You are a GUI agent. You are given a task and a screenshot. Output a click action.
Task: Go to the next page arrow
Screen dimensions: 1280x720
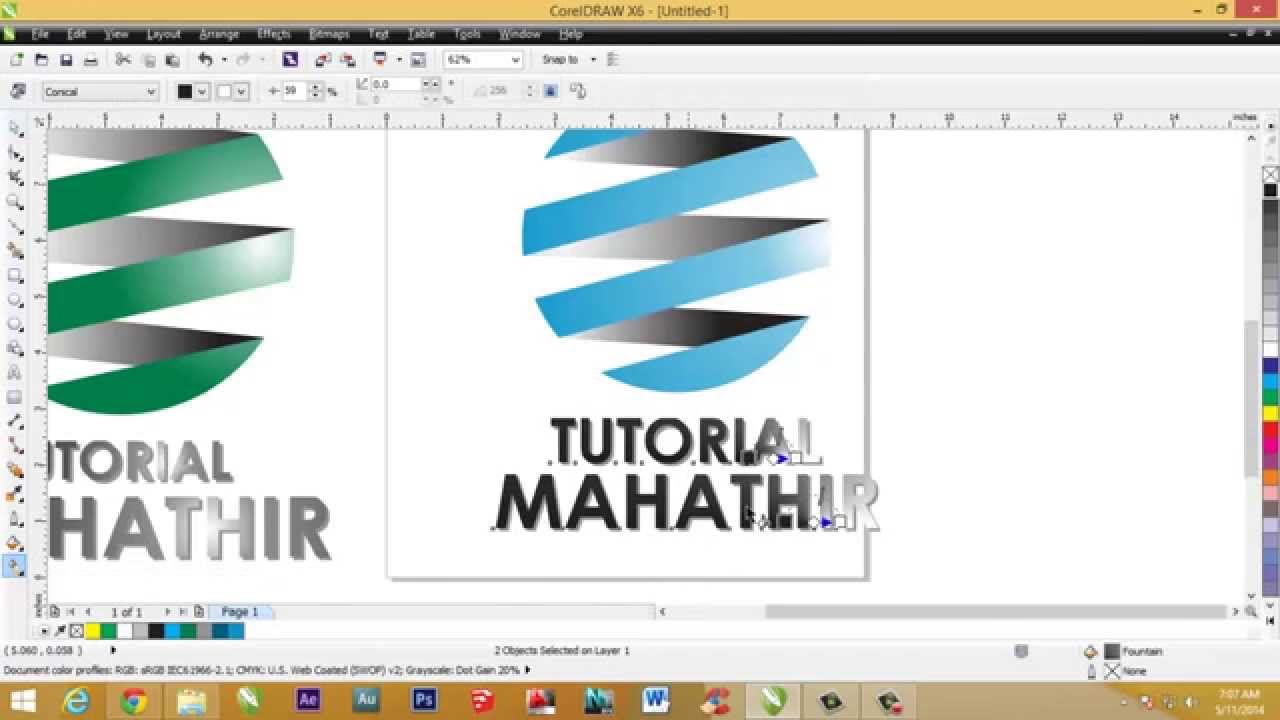pos(167,611)
